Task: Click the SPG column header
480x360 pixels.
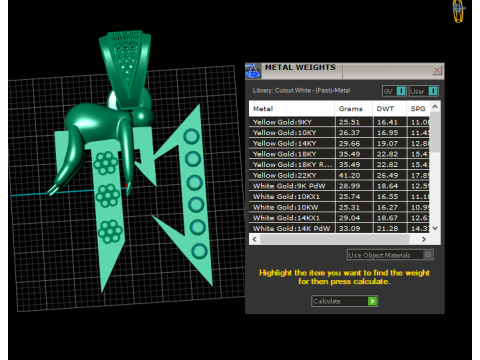Action: point(418,109)
